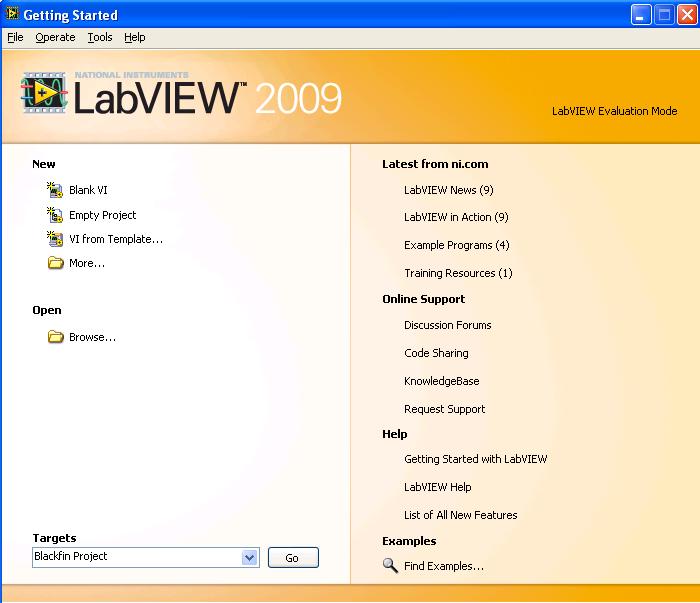
Task: Visit Discussion Forums
Action: [x=448, y=325]
